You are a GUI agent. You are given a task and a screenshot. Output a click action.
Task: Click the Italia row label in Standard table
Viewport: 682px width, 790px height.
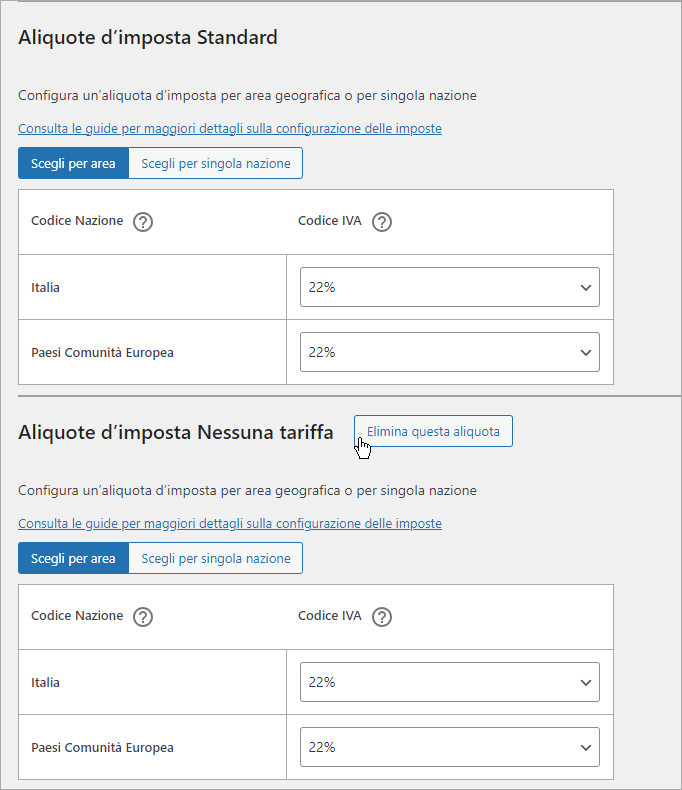pyautogui.click(x=46, y=288)
